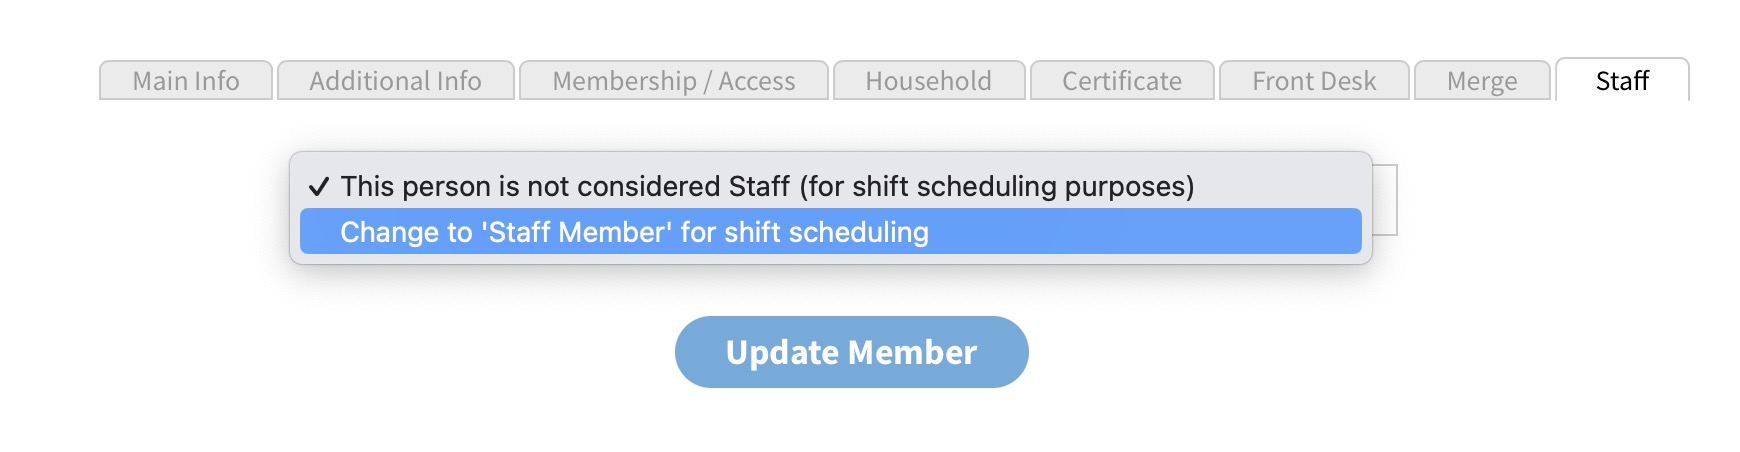
Task: Open the Merge tab
Action: (1481, 81)
